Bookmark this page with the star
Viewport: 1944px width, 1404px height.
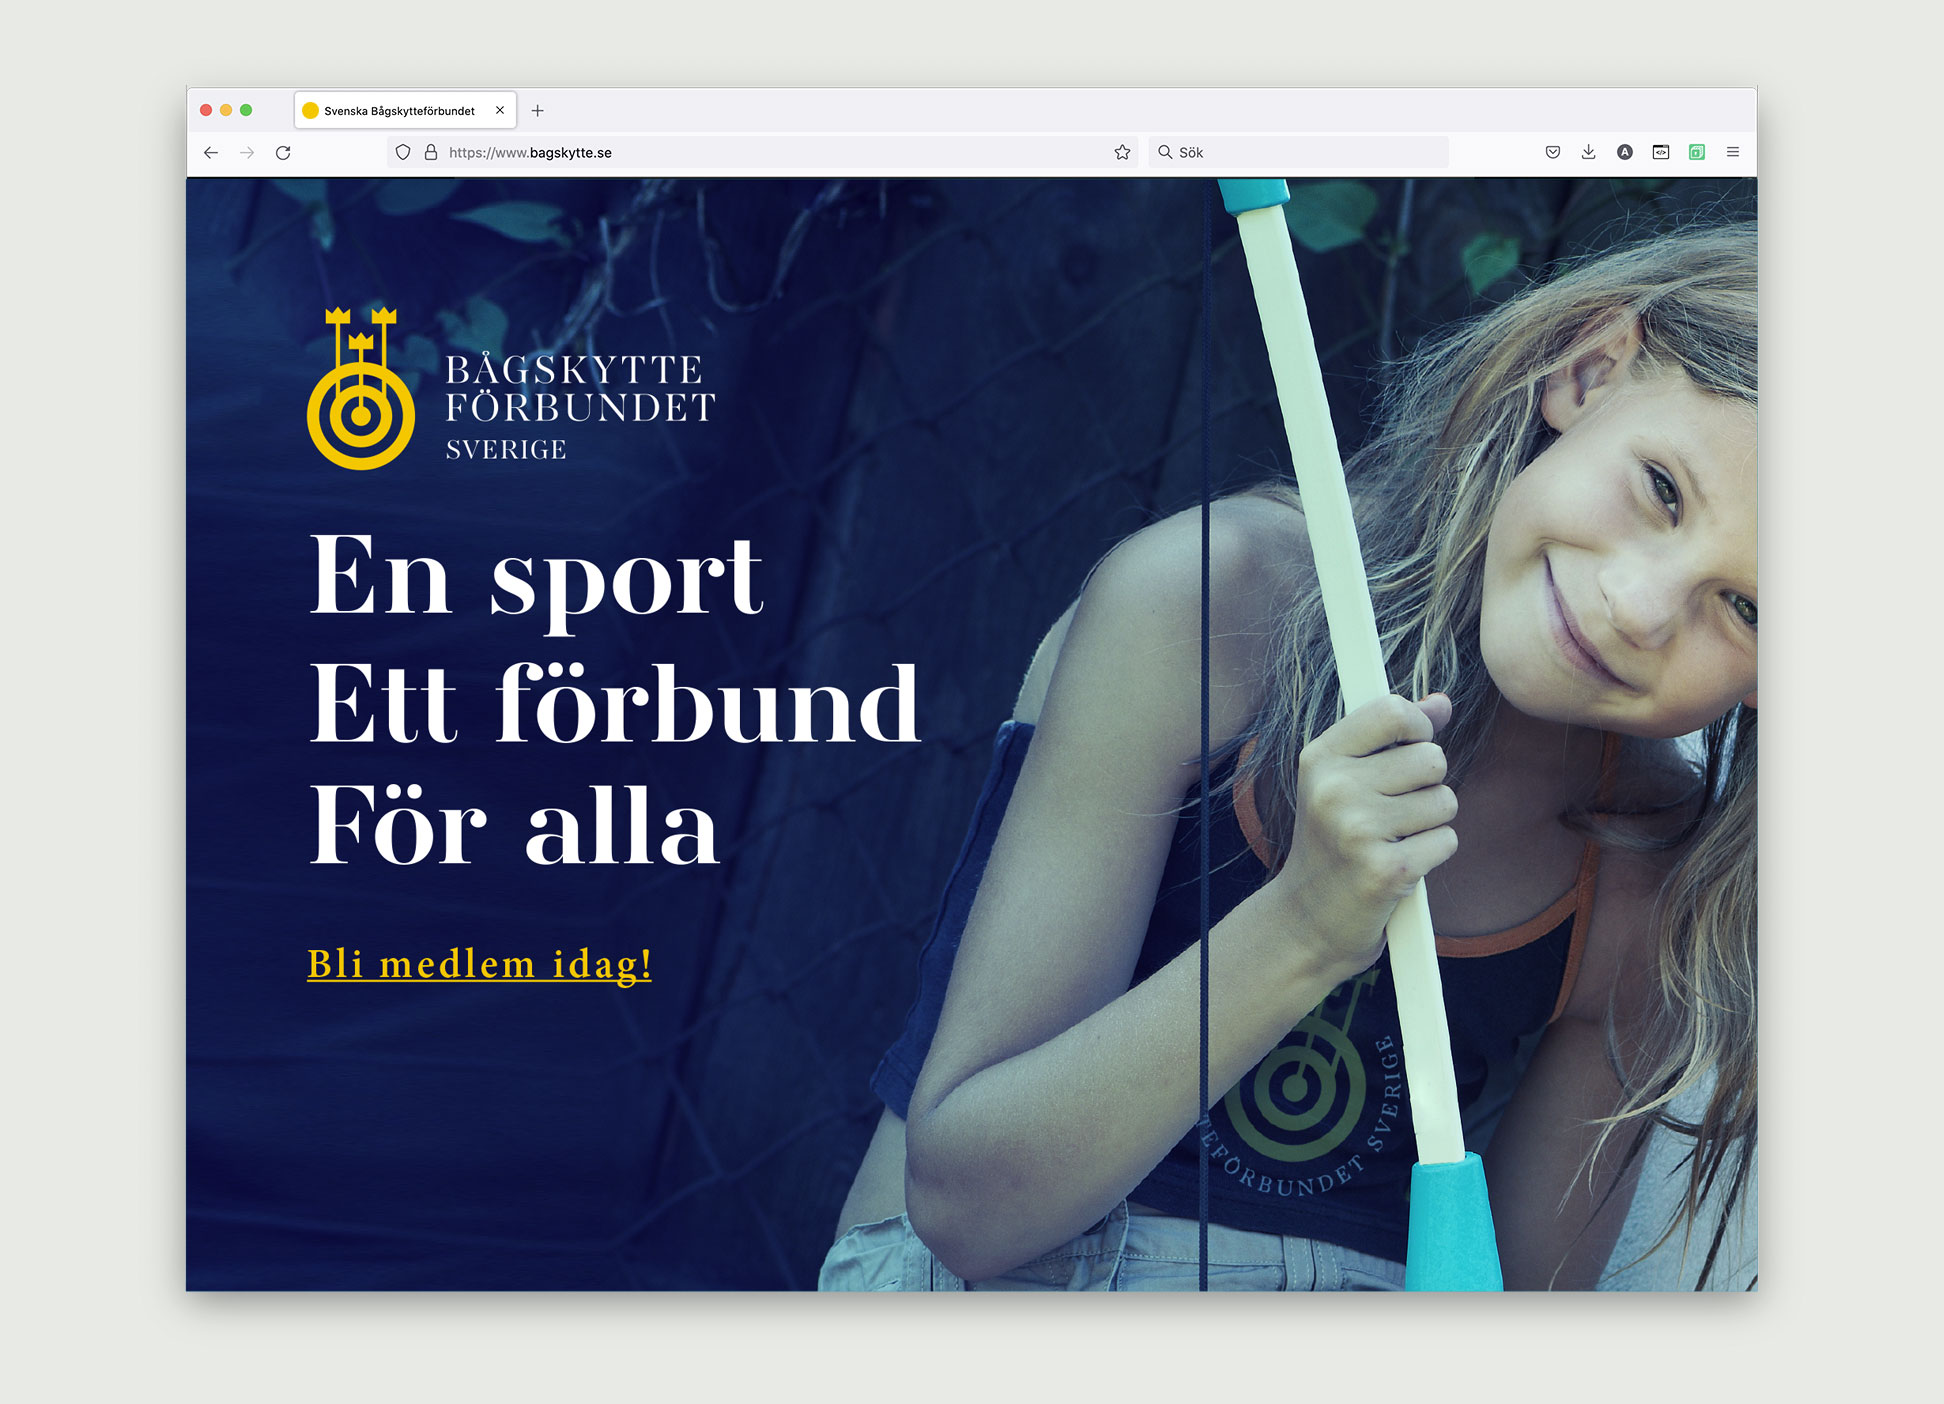point(1122,152)
